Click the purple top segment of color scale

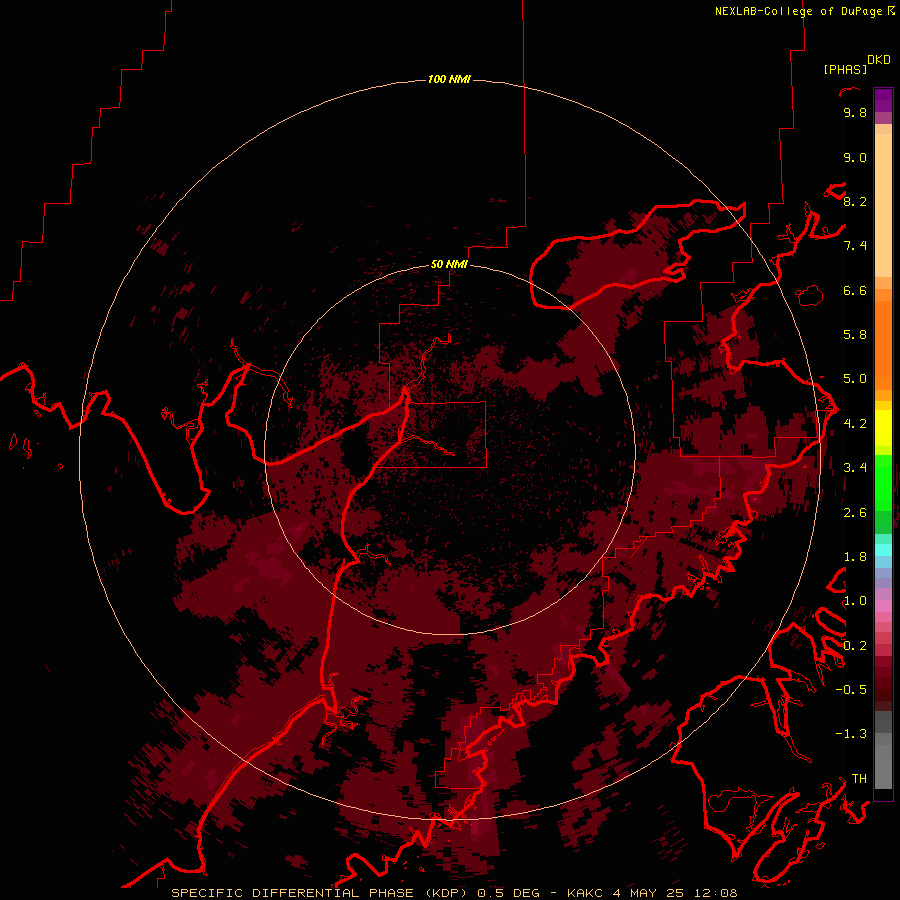point(883,100)
